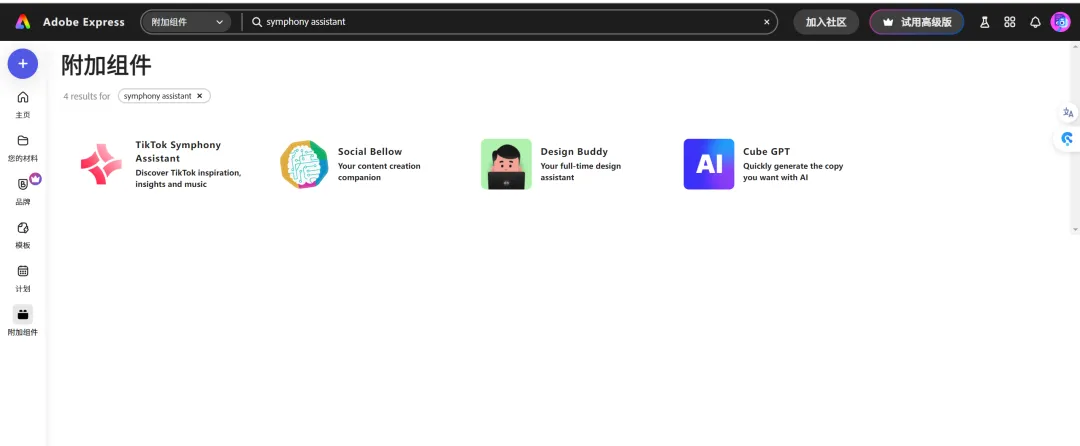The width and height of the screenshot is (1080, 446).
Task: Click the 试用高级版 premium button
Action: 917,22
